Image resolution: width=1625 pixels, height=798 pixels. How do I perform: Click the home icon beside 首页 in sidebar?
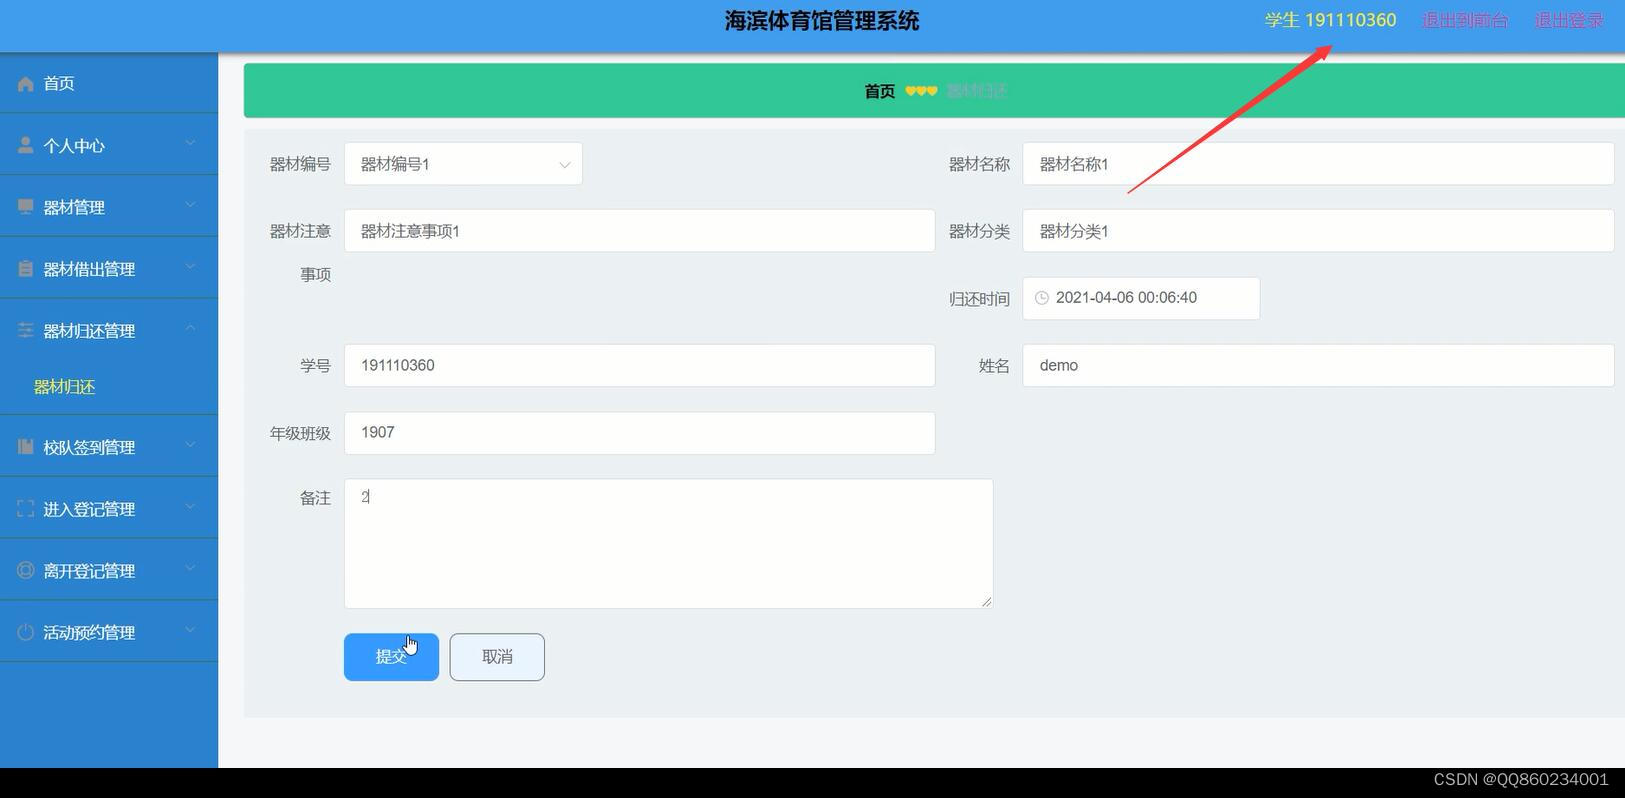click(x=26, y=84)
